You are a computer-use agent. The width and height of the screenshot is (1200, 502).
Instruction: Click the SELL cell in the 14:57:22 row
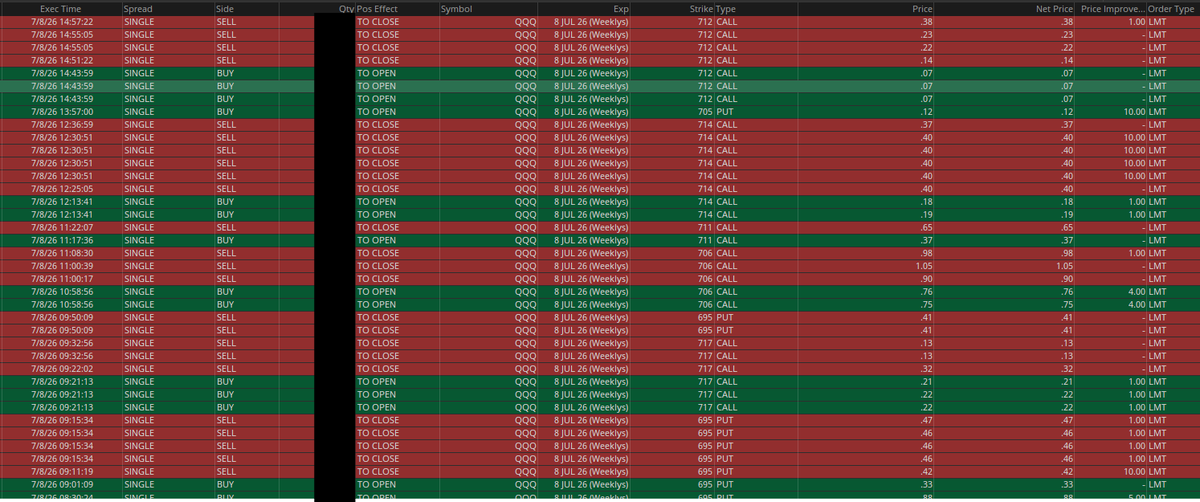point(226,21)
